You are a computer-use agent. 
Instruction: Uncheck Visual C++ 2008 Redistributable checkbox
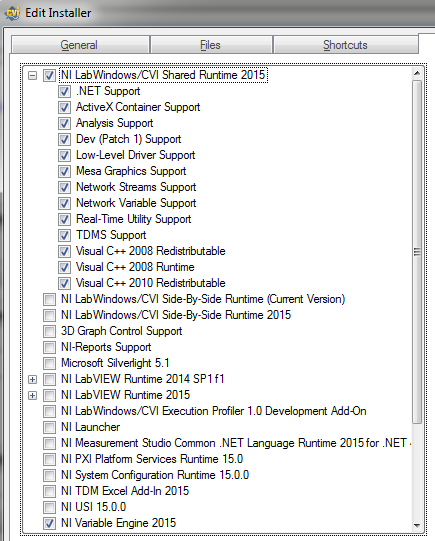click(65, 251)
